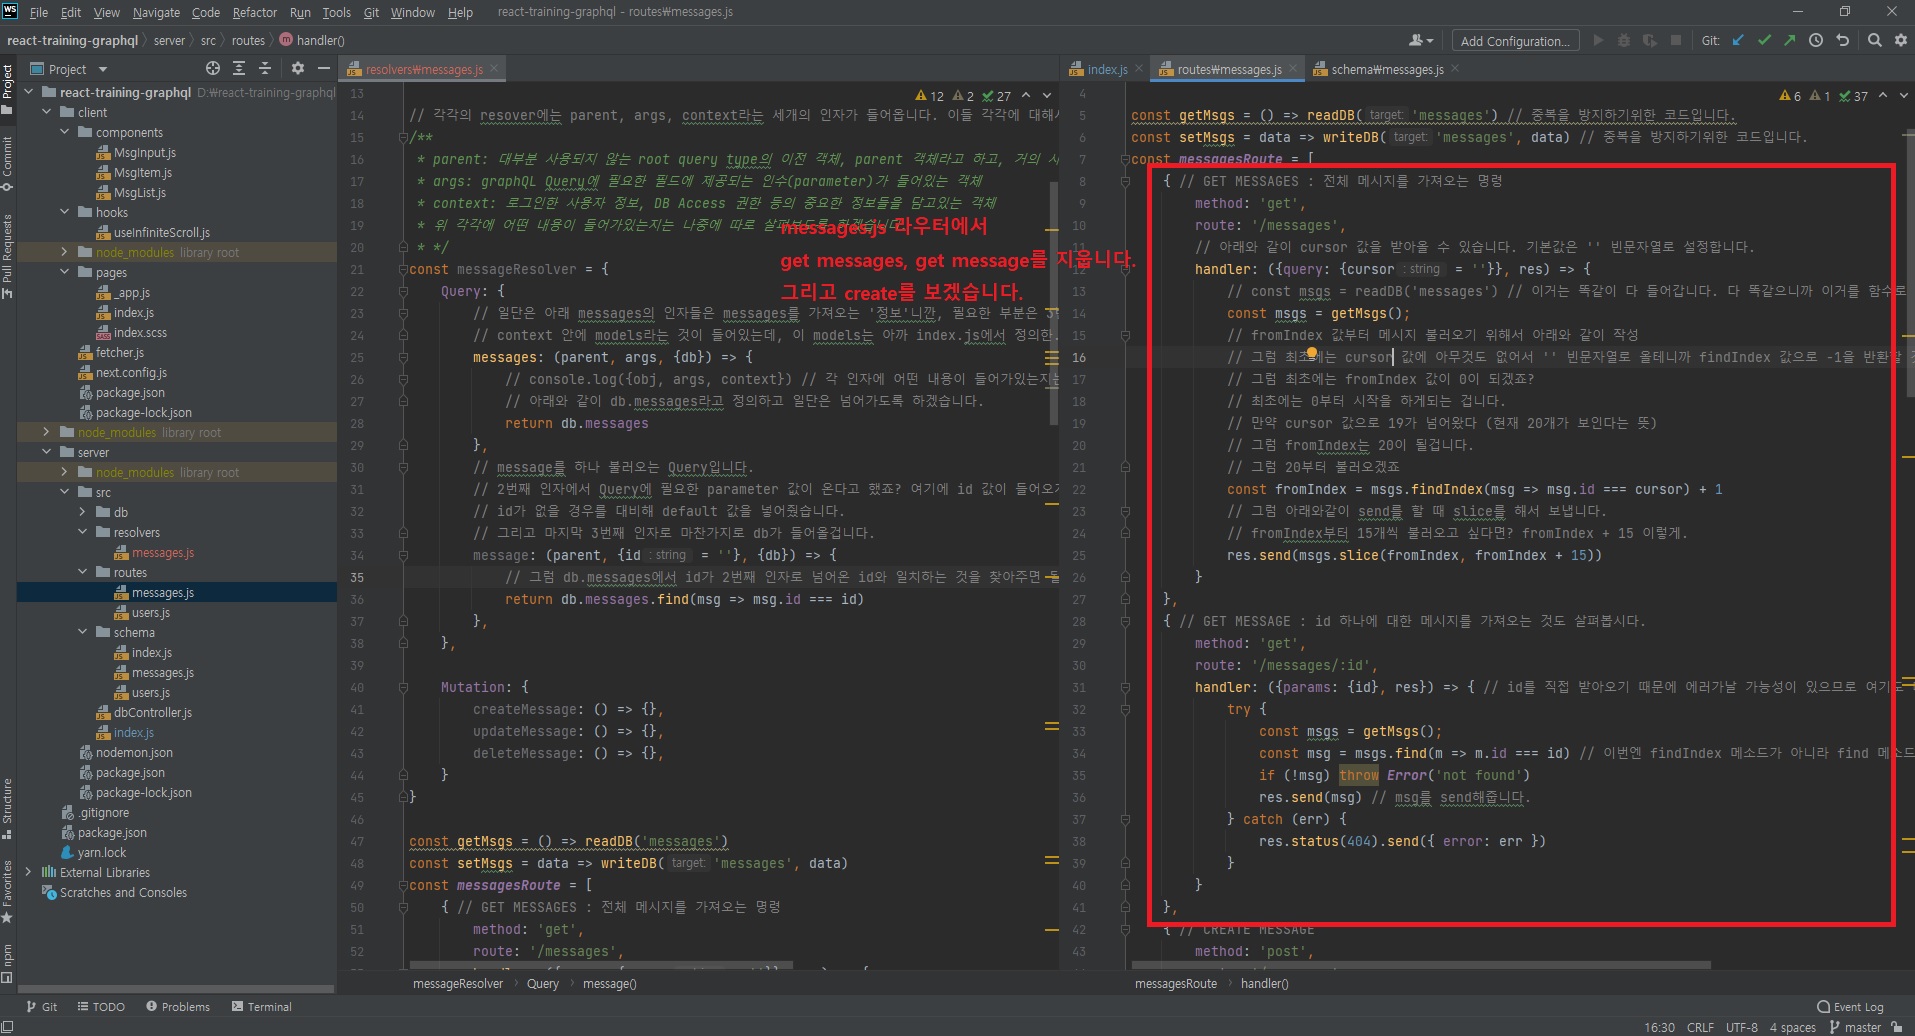Expand the db folder under src
The height and width of the screenshot is (1036, 1915).
pyautogui.click(x=83, y=513)
